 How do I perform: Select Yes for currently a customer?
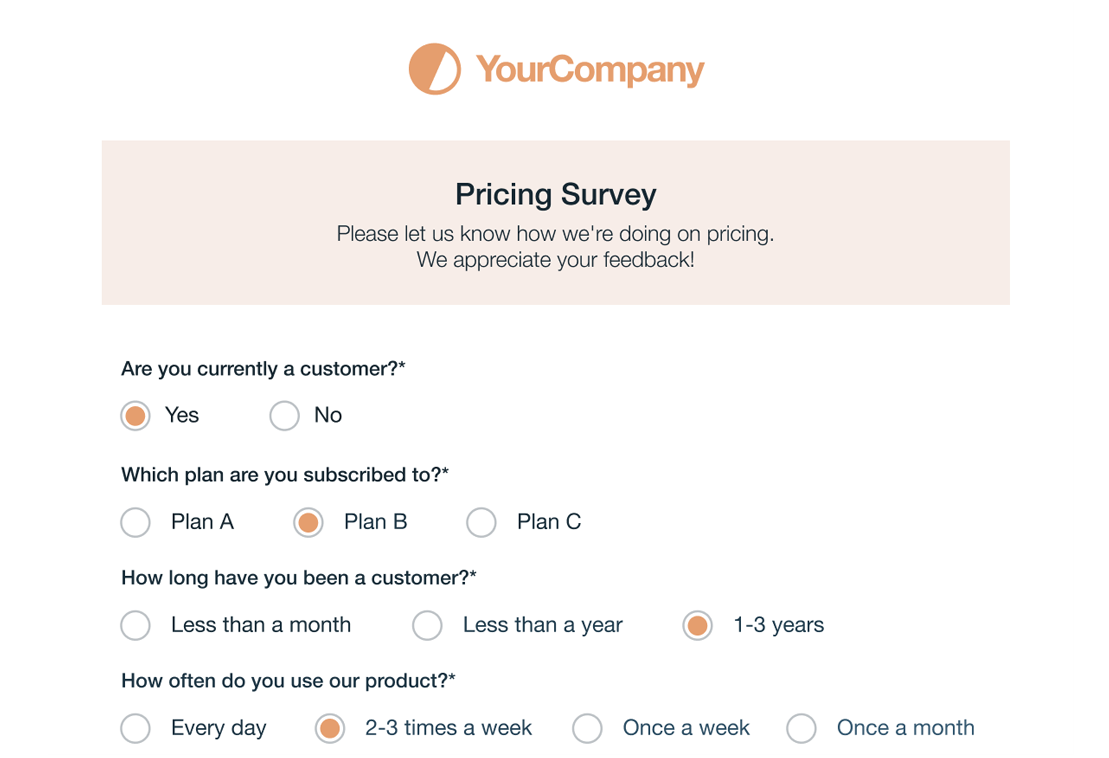[x=135, y=415]
